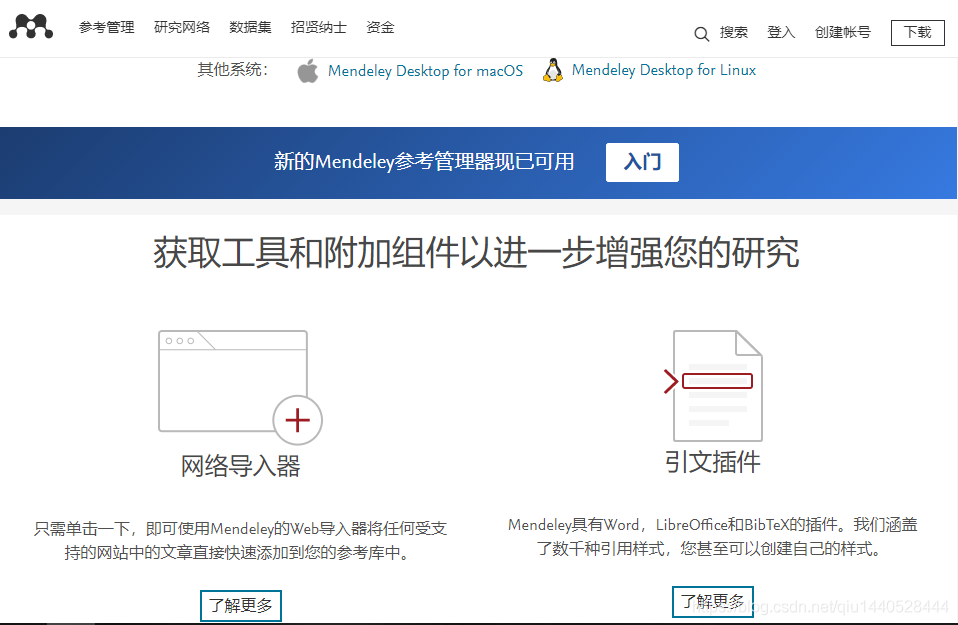958x625 pixels.
Task: Click the citation plugin document illustration
Action: coord(713,386)
